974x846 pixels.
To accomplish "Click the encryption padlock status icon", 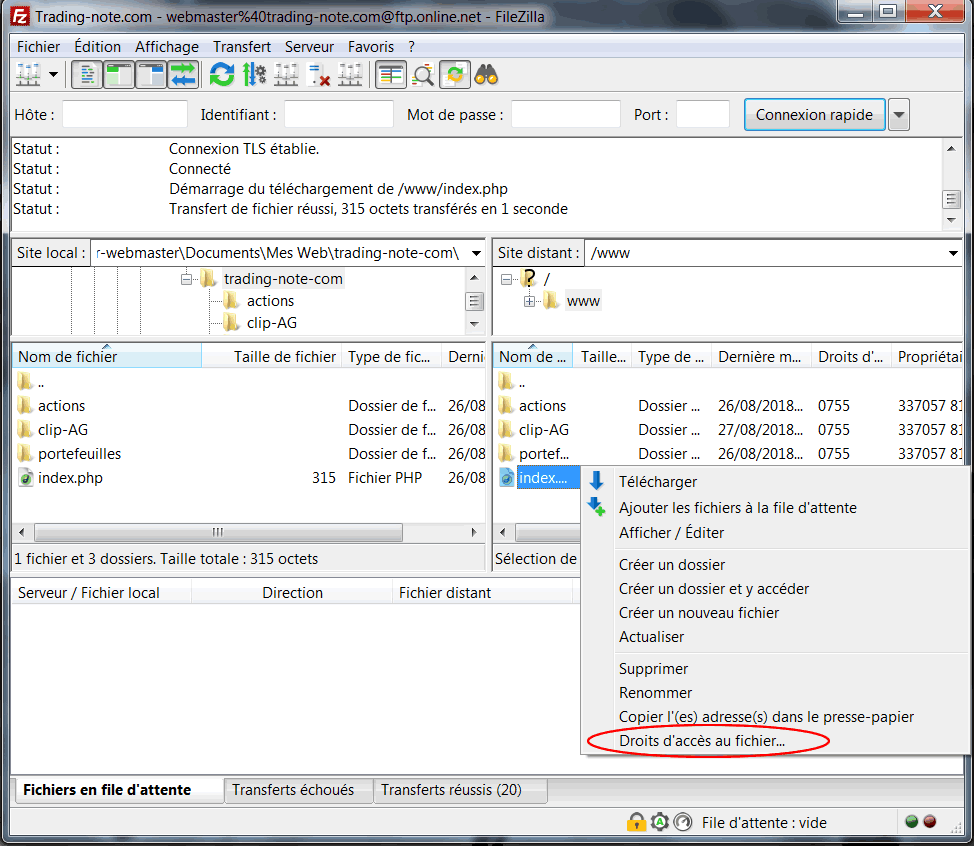I will pos(635,822).
